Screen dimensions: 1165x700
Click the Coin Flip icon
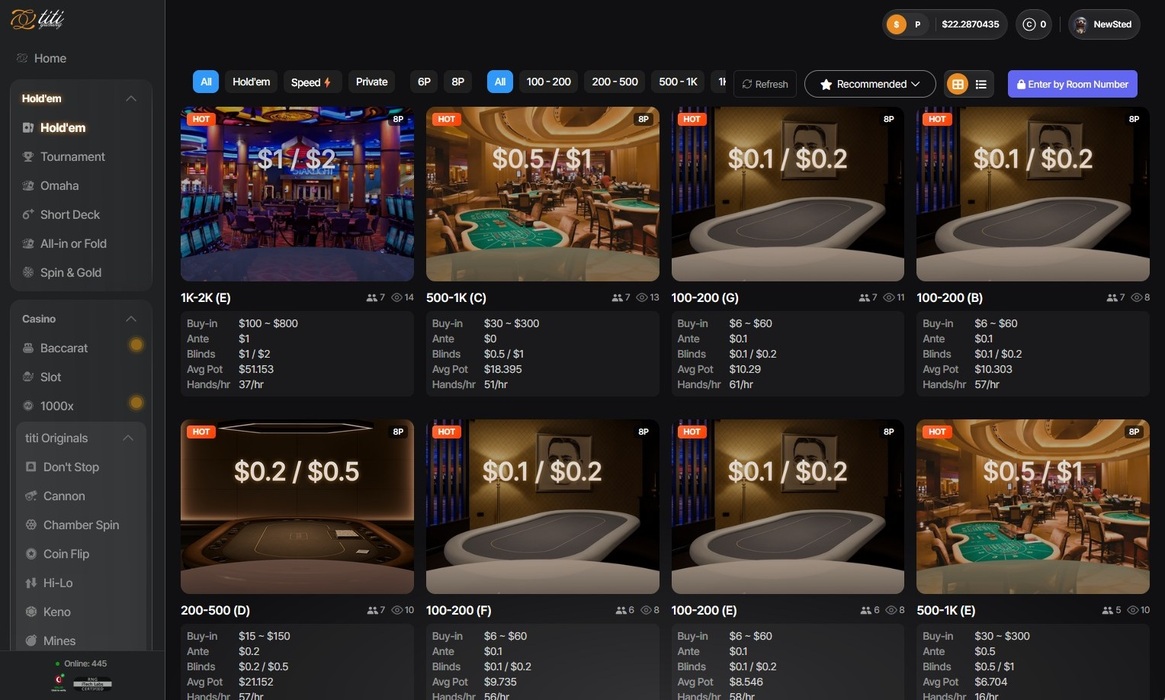[x=31, y=554]
